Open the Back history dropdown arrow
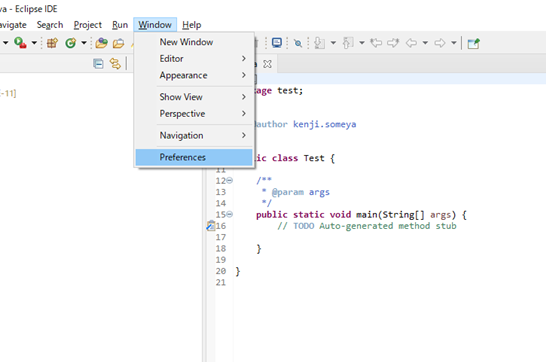The image size is (546, 362). click(425, 43)
